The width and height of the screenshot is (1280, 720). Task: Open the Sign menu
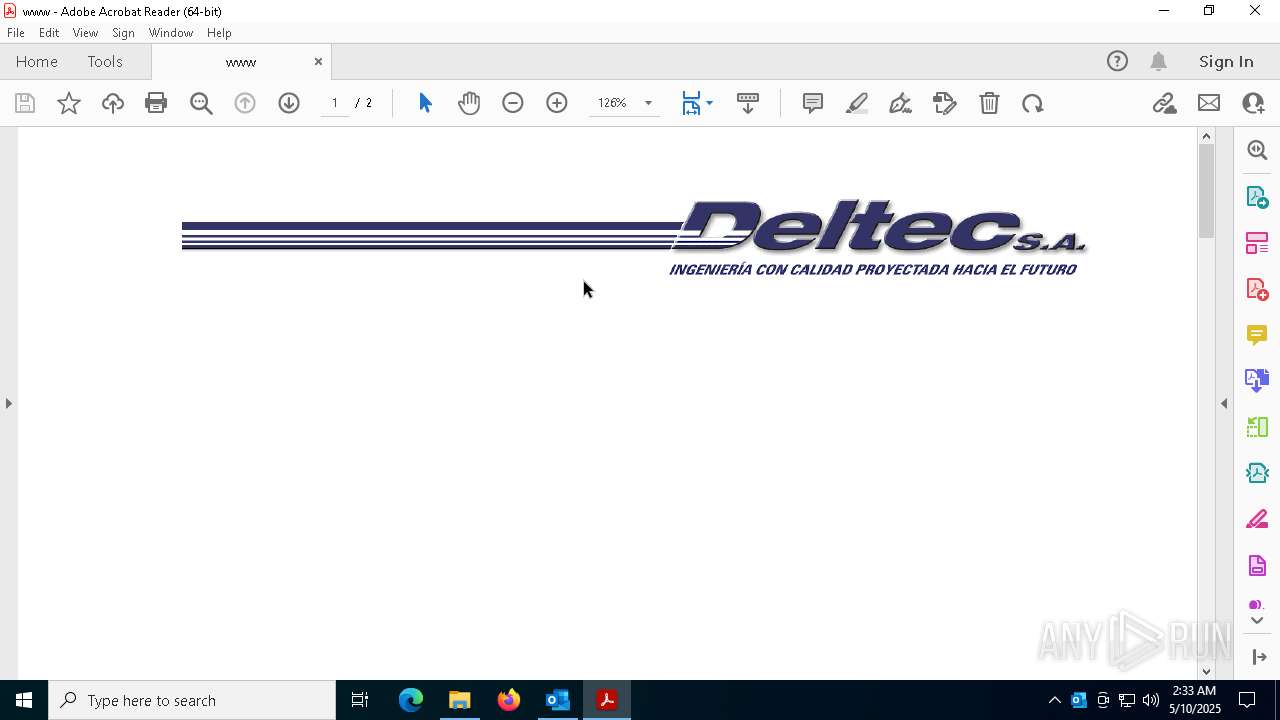click(x=123, y=32)
